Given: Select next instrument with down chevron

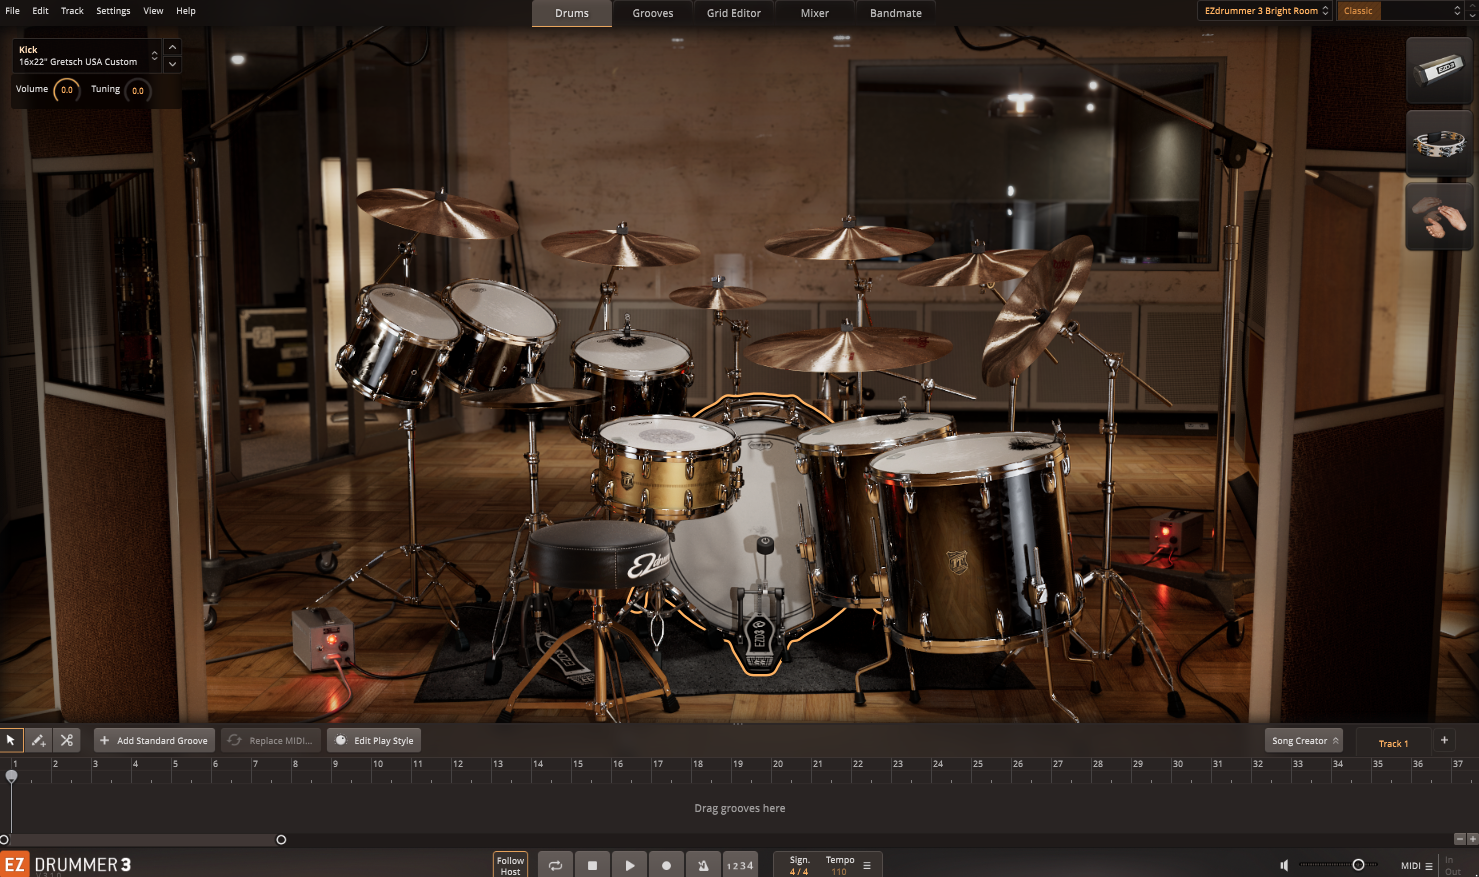Looking at the screenshot, I should click(172, 64).
